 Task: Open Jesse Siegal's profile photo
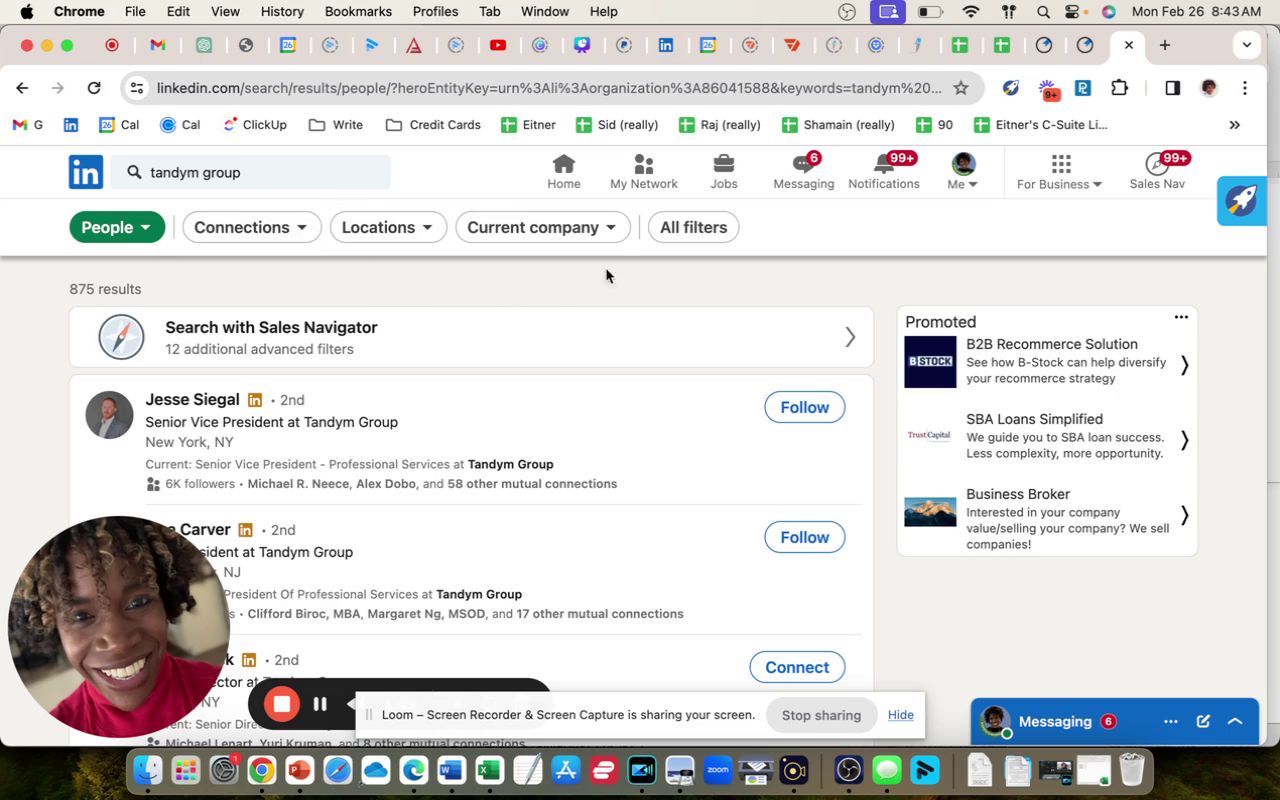109,415
